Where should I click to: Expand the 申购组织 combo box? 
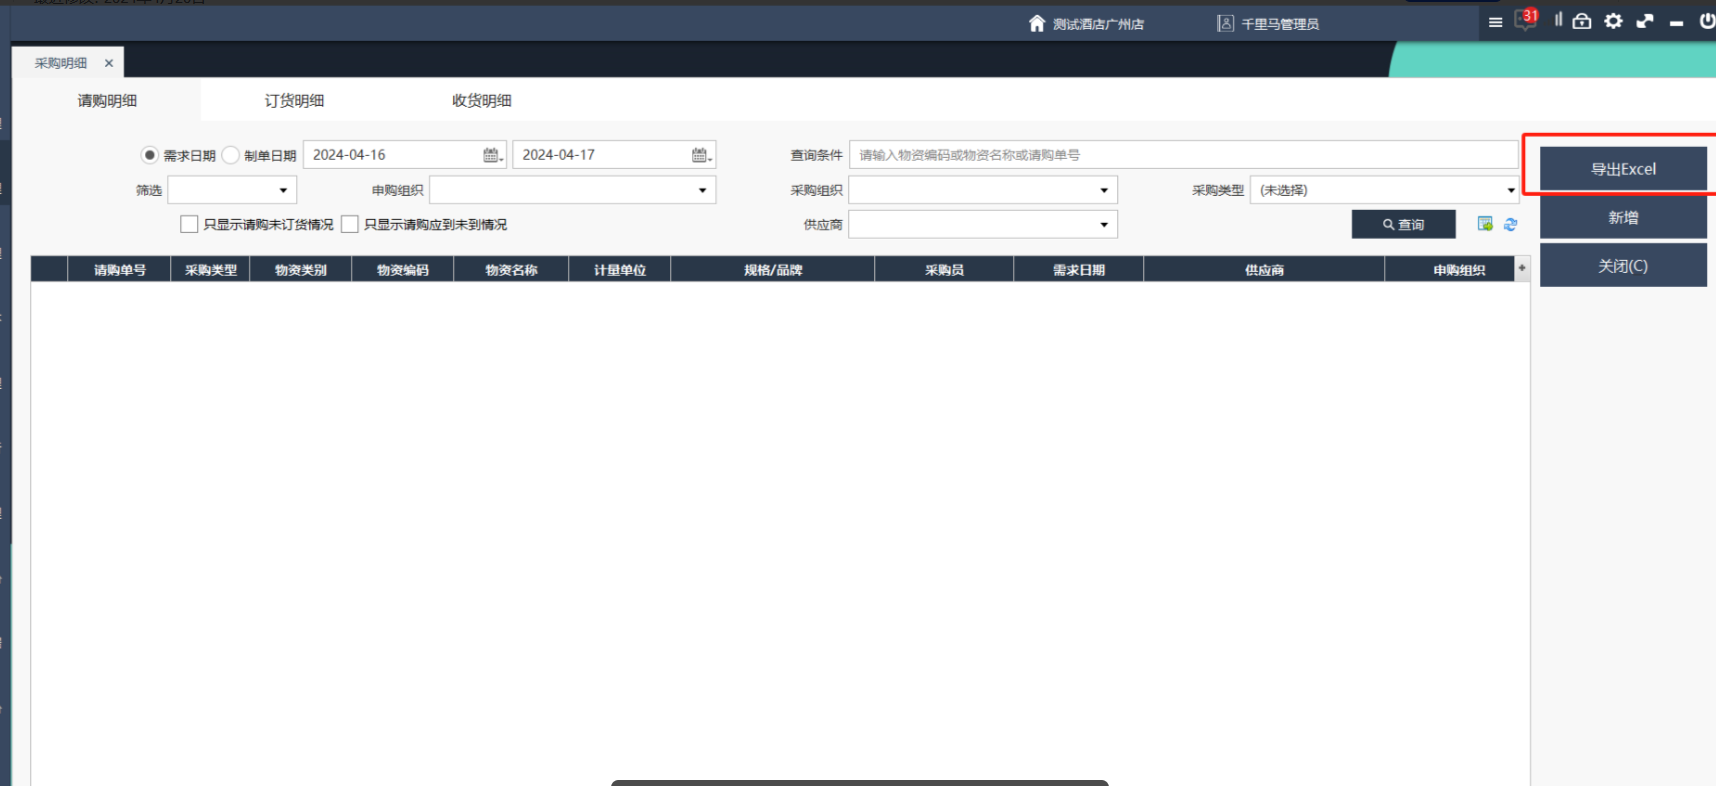(x=702, y=190)
